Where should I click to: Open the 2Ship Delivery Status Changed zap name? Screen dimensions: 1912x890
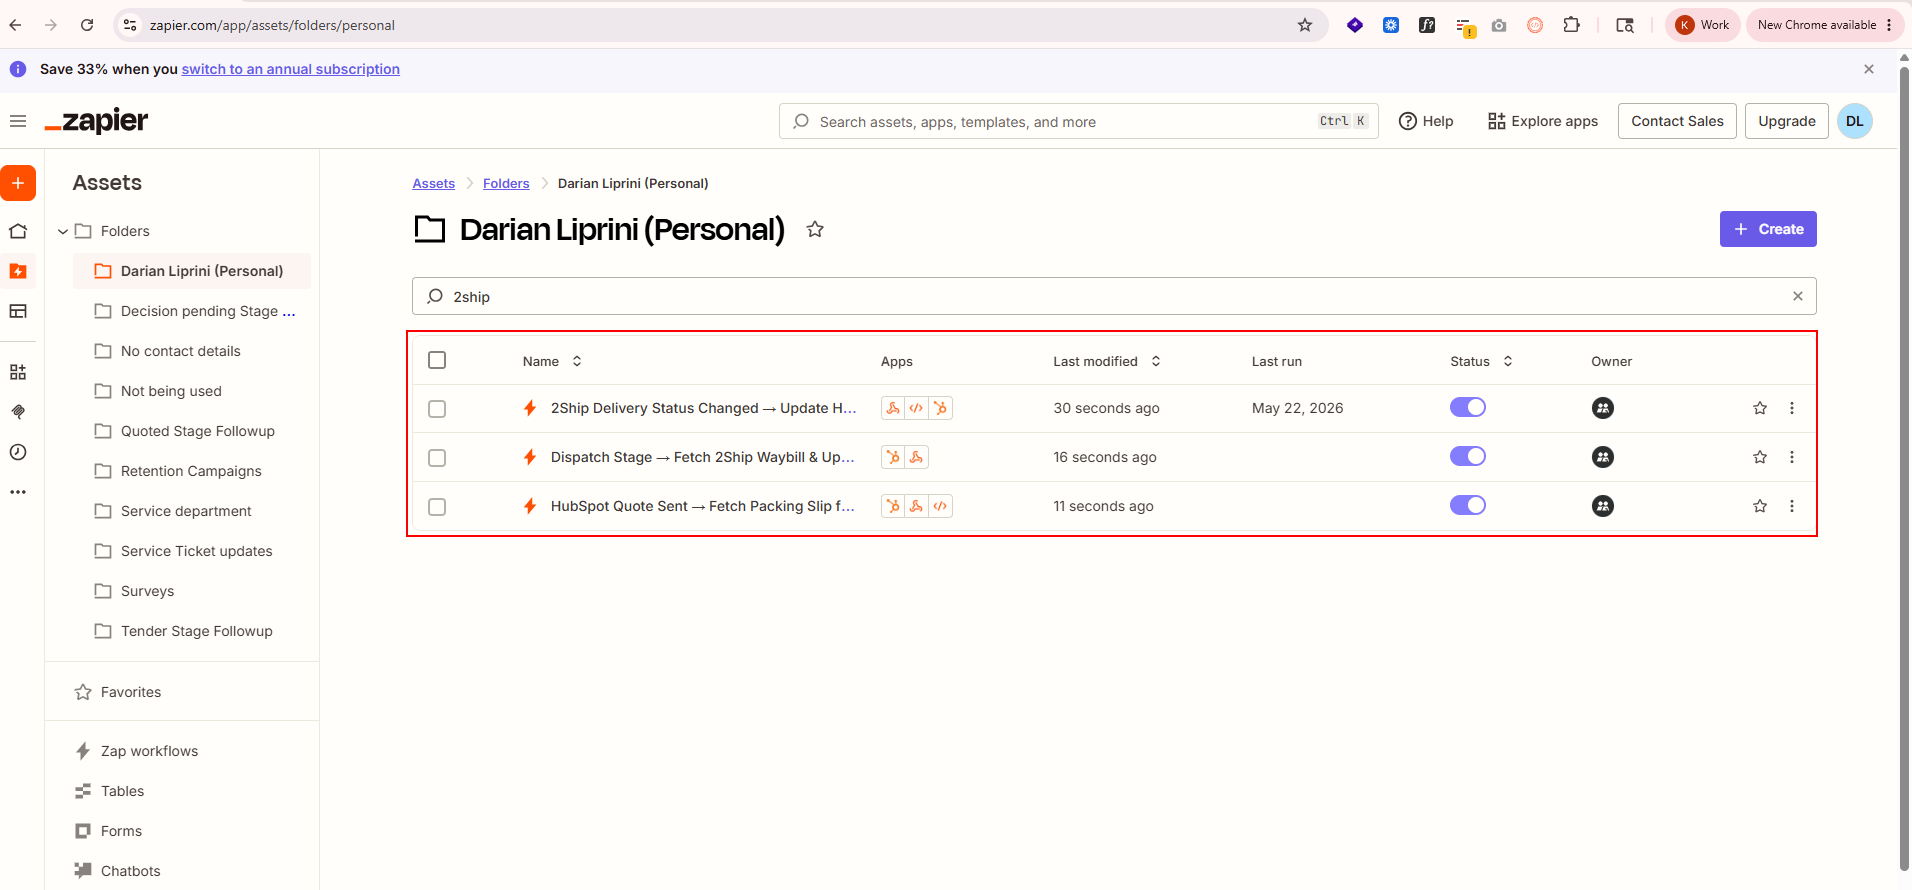coord(703,408)
